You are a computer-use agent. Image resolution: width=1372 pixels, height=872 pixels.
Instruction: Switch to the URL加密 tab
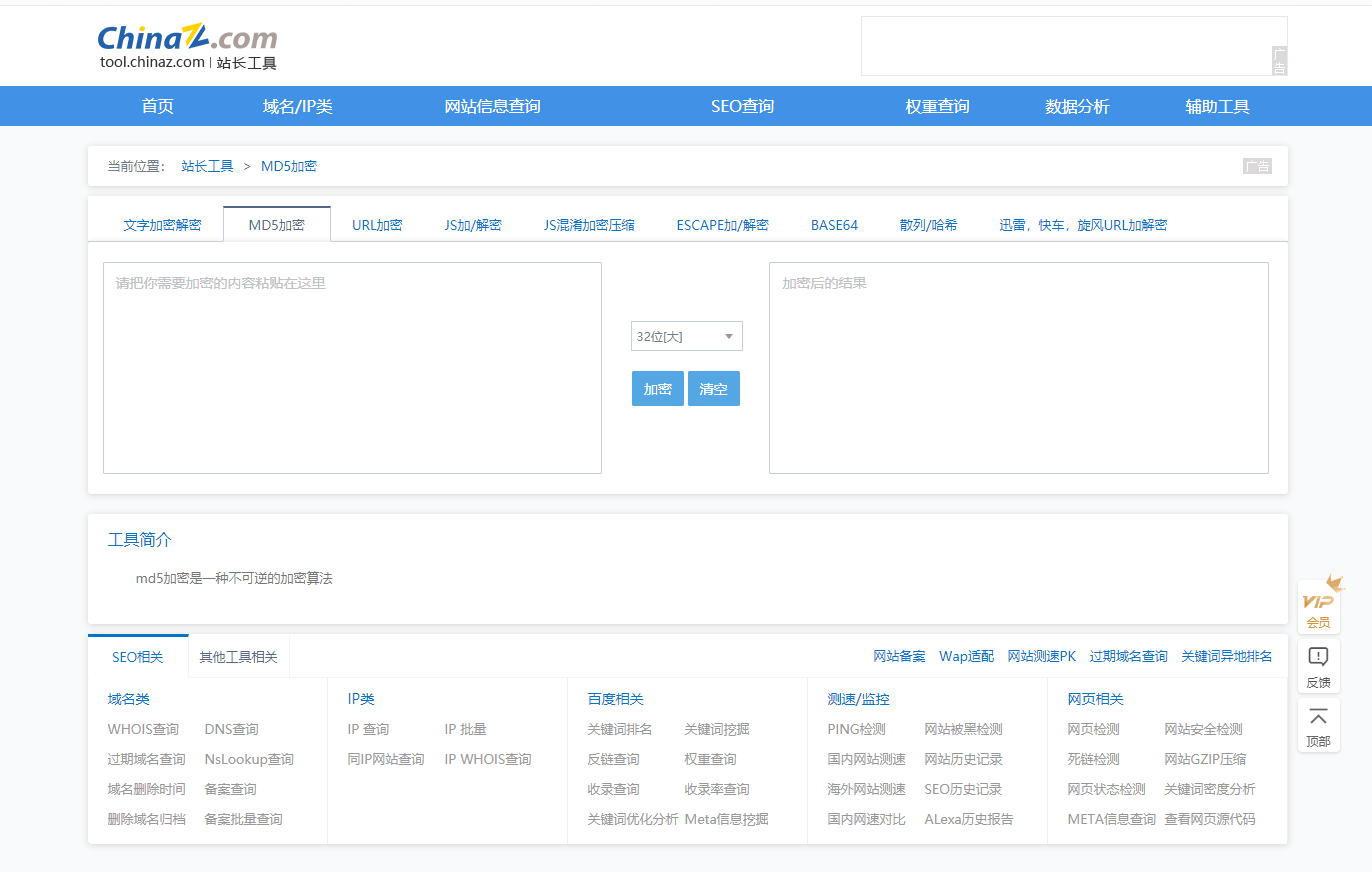(377, 224)
